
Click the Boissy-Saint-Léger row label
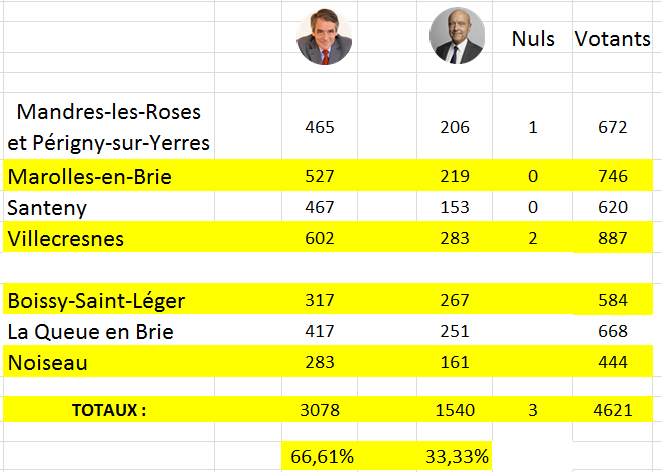[x=96, y=300]
